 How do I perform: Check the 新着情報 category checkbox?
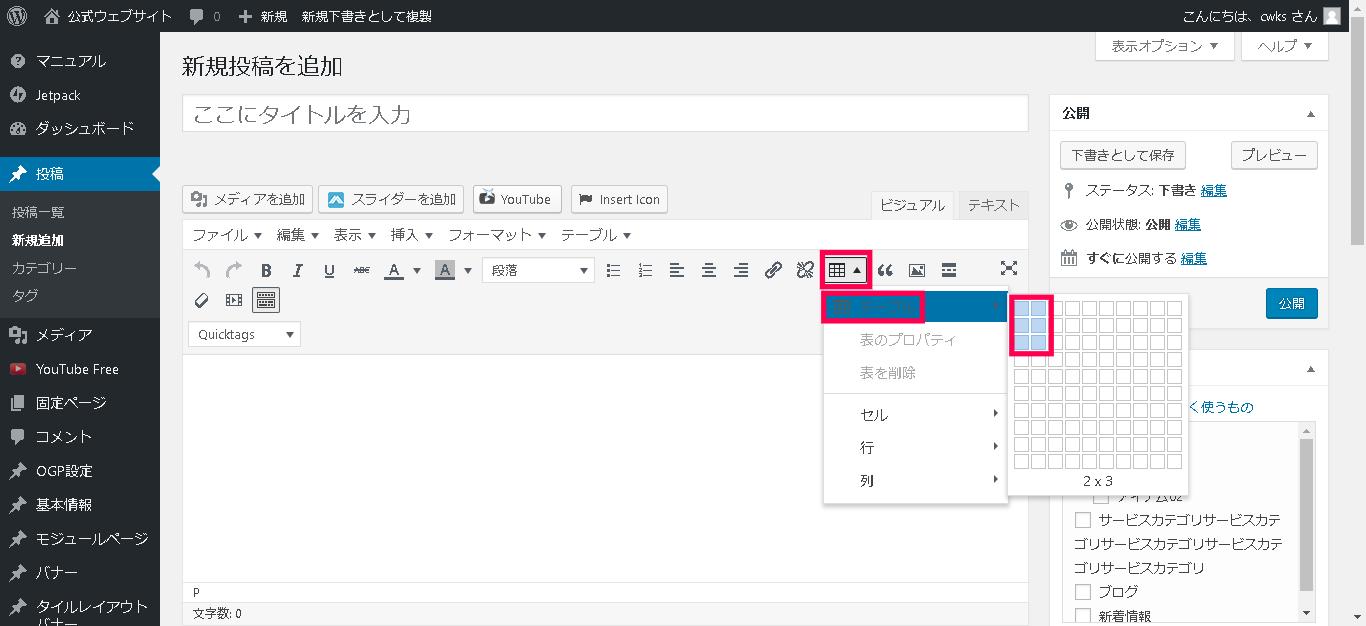[x=1083, y=616]
